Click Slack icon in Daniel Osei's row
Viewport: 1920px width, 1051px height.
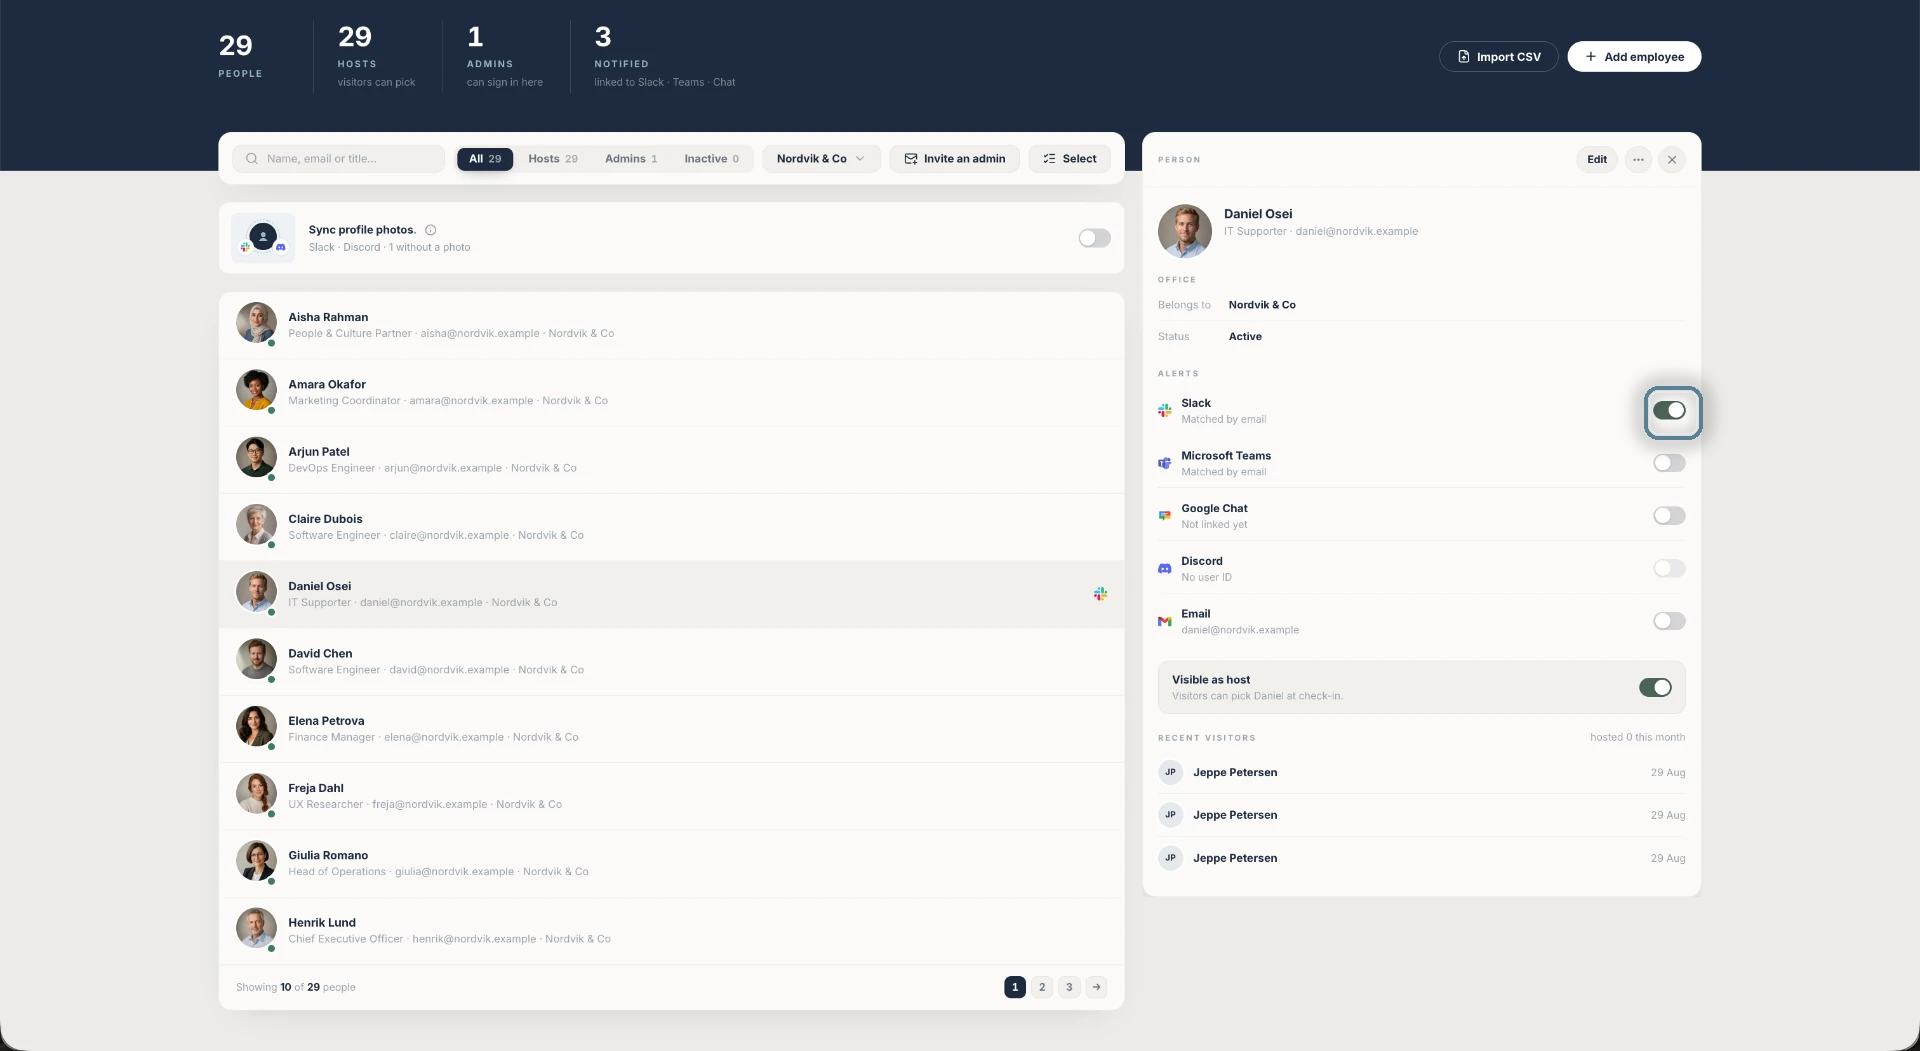[1100, 594]
